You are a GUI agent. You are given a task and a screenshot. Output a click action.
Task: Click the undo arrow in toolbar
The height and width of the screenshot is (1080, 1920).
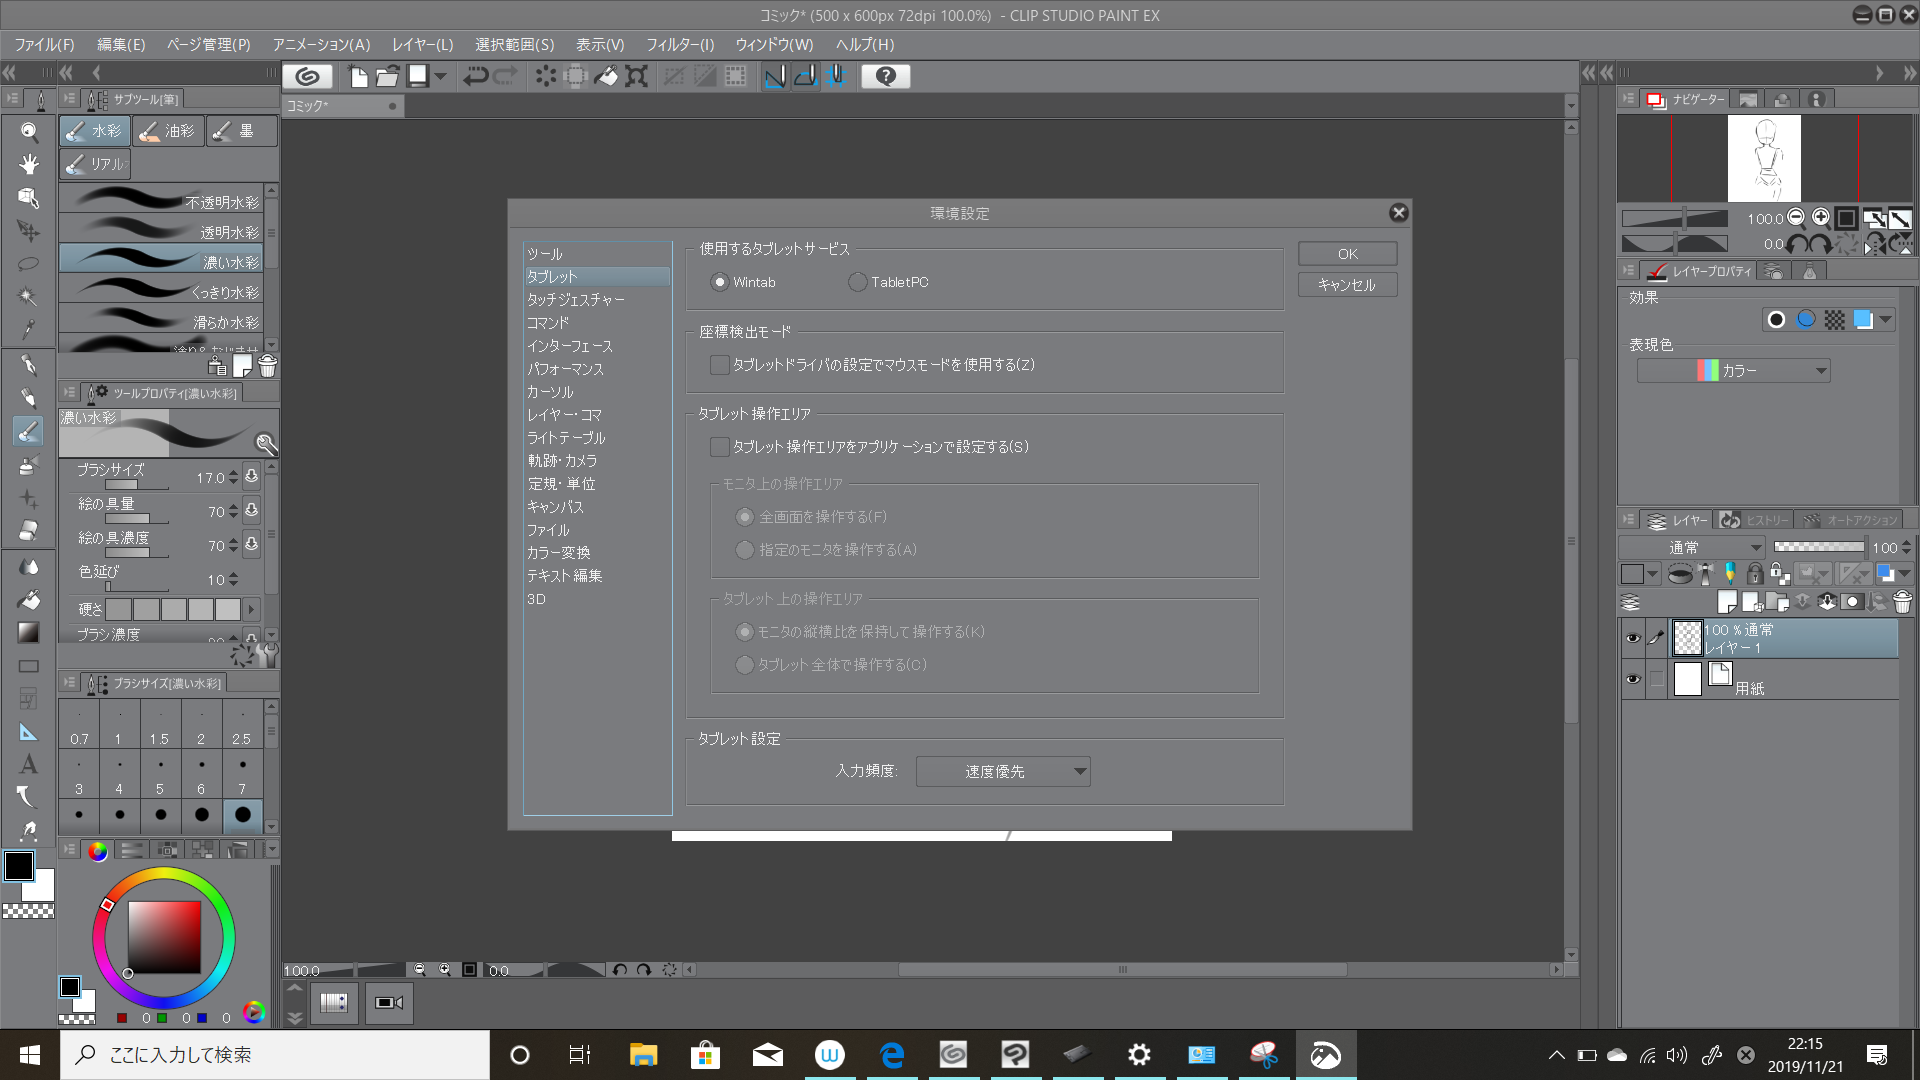pyautogui.click(x=475, y=76)
